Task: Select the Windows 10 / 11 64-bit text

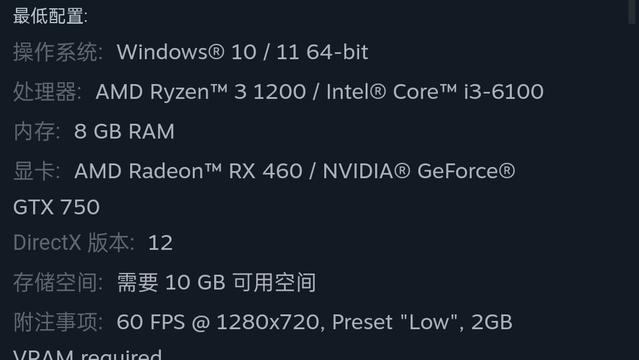Action: pos(242,52)
